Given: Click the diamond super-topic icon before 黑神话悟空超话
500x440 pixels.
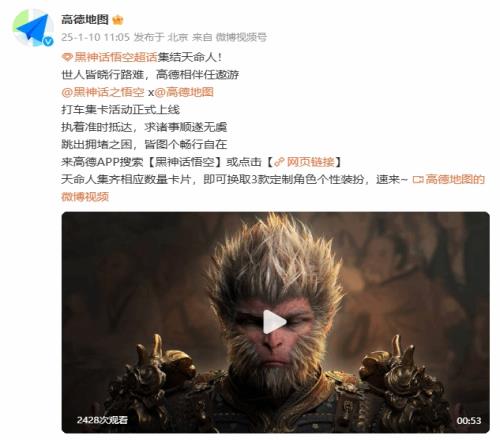Looking at the screenshot, I should (x=67, y=57).
